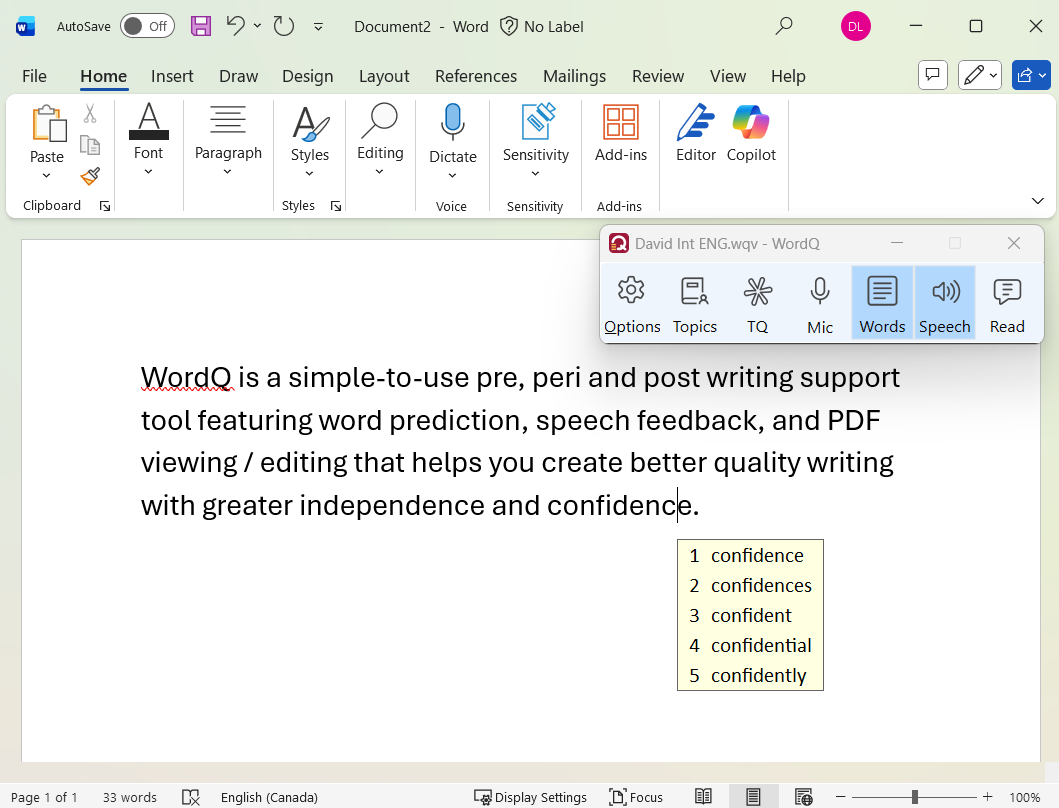
Task: Switch to the References ribbon tab
Action: 475,76
